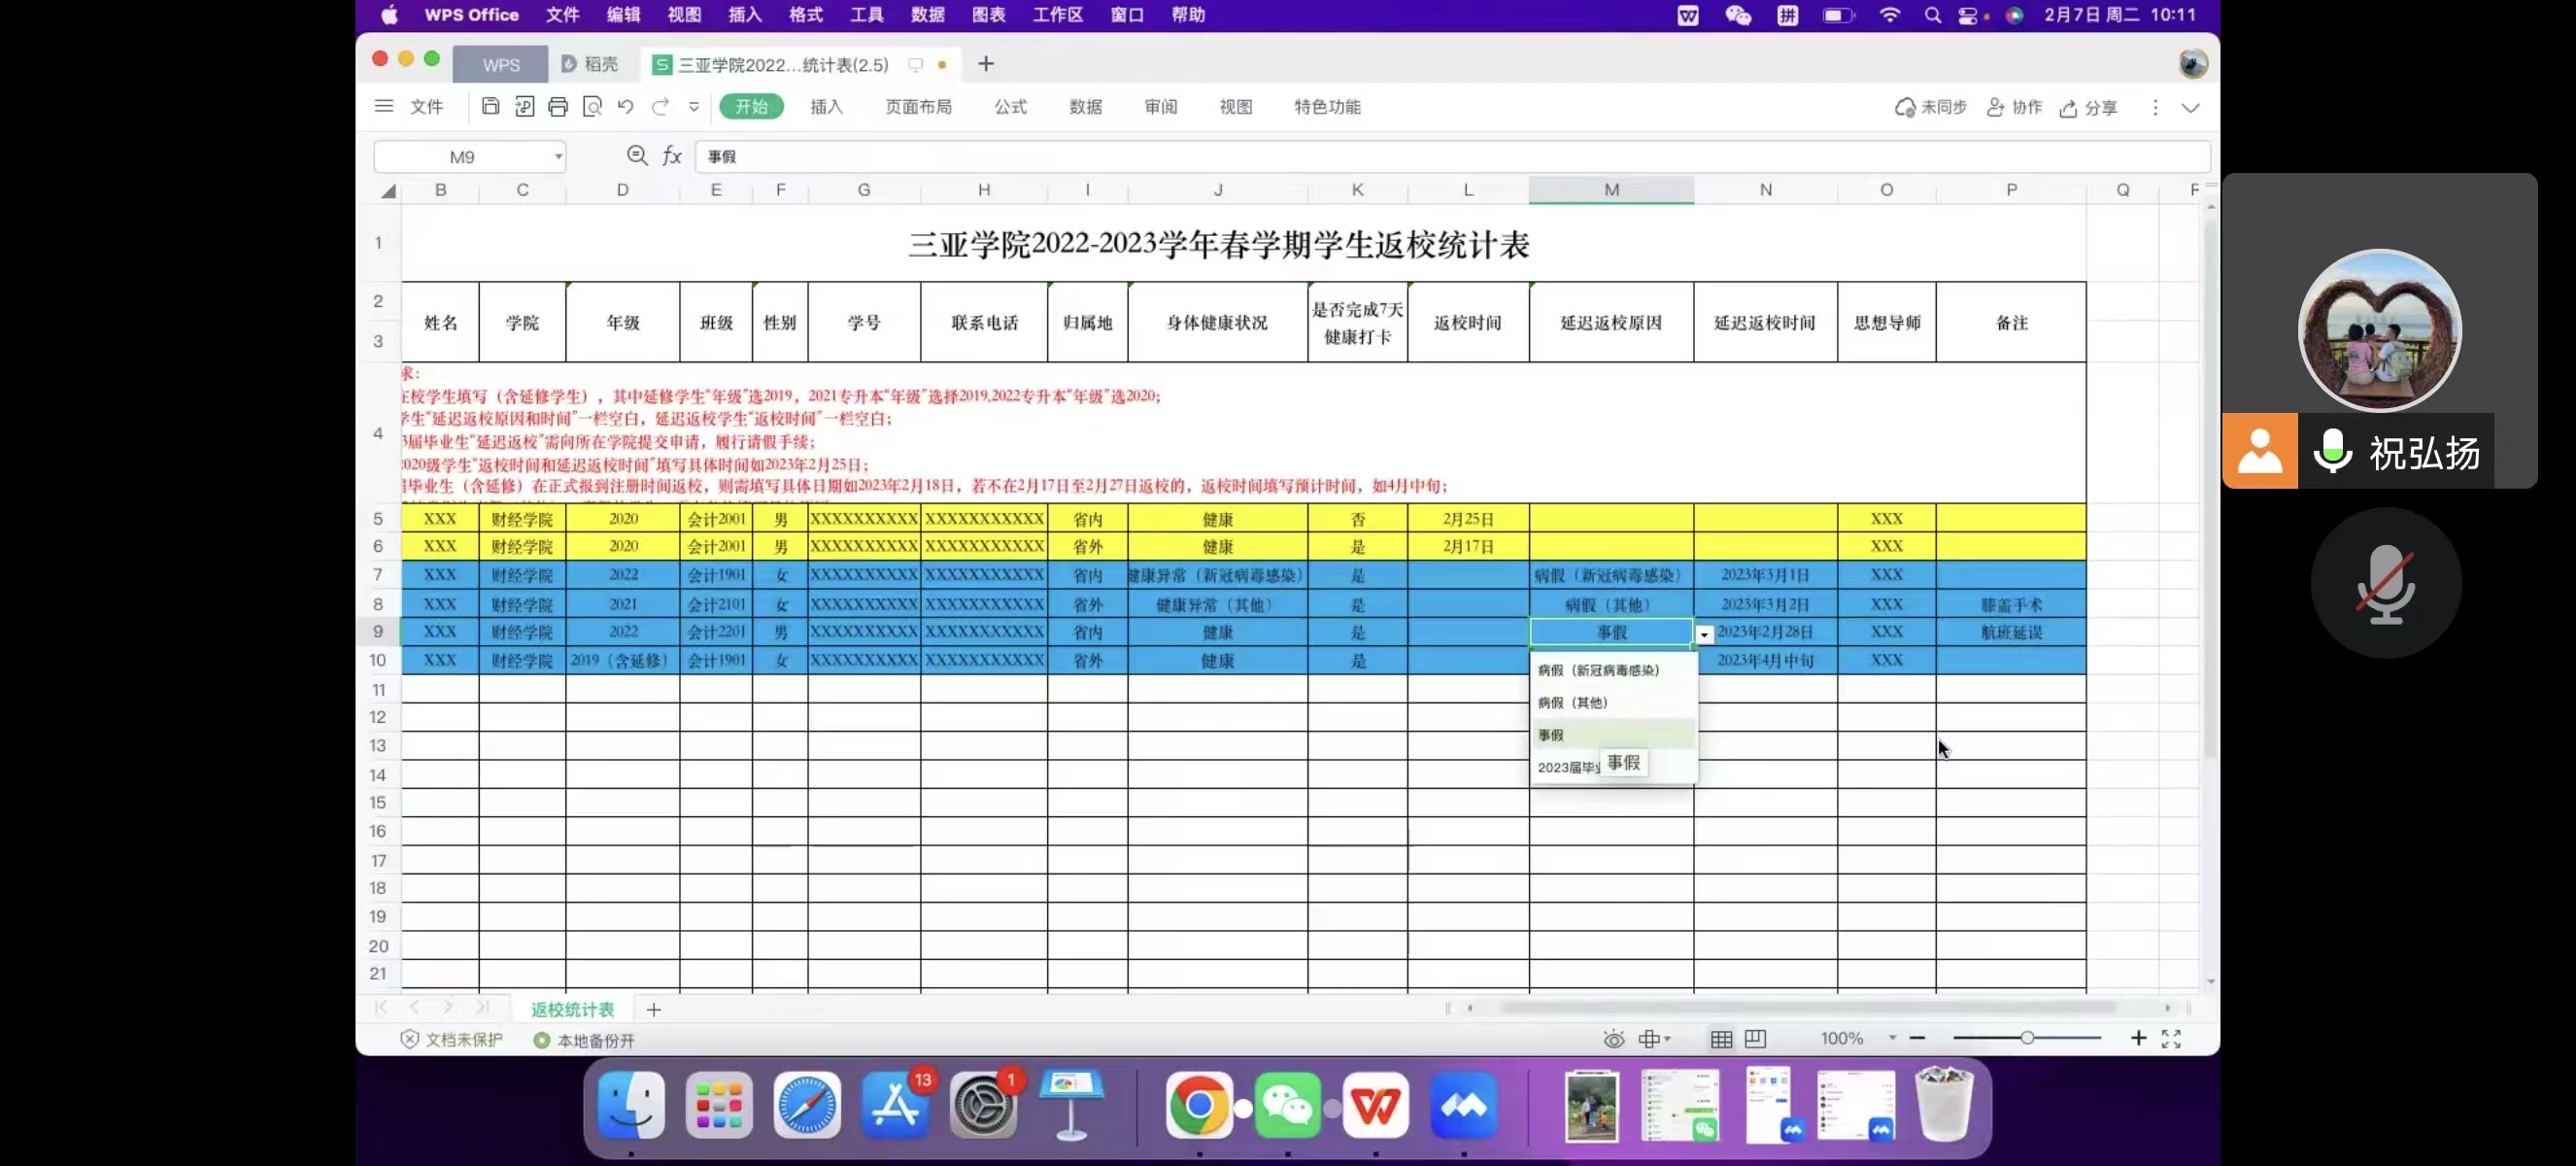Open the 公式 ribbon tab
Image resolution: width=2576 pixels, height=1166 pixels.
click(1010, 107)
